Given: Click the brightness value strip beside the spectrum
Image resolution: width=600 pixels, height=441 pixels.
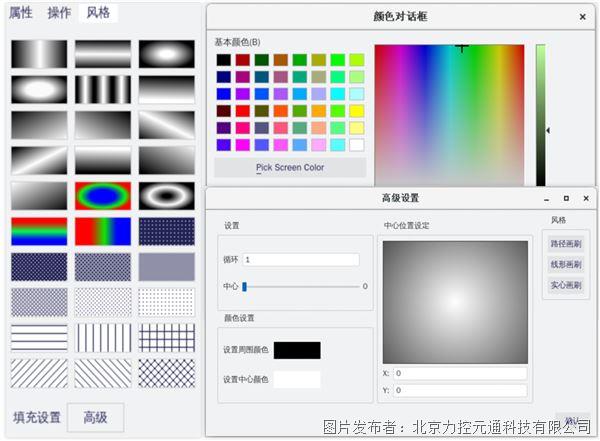Looking at the screenshot, I should 541,115.
